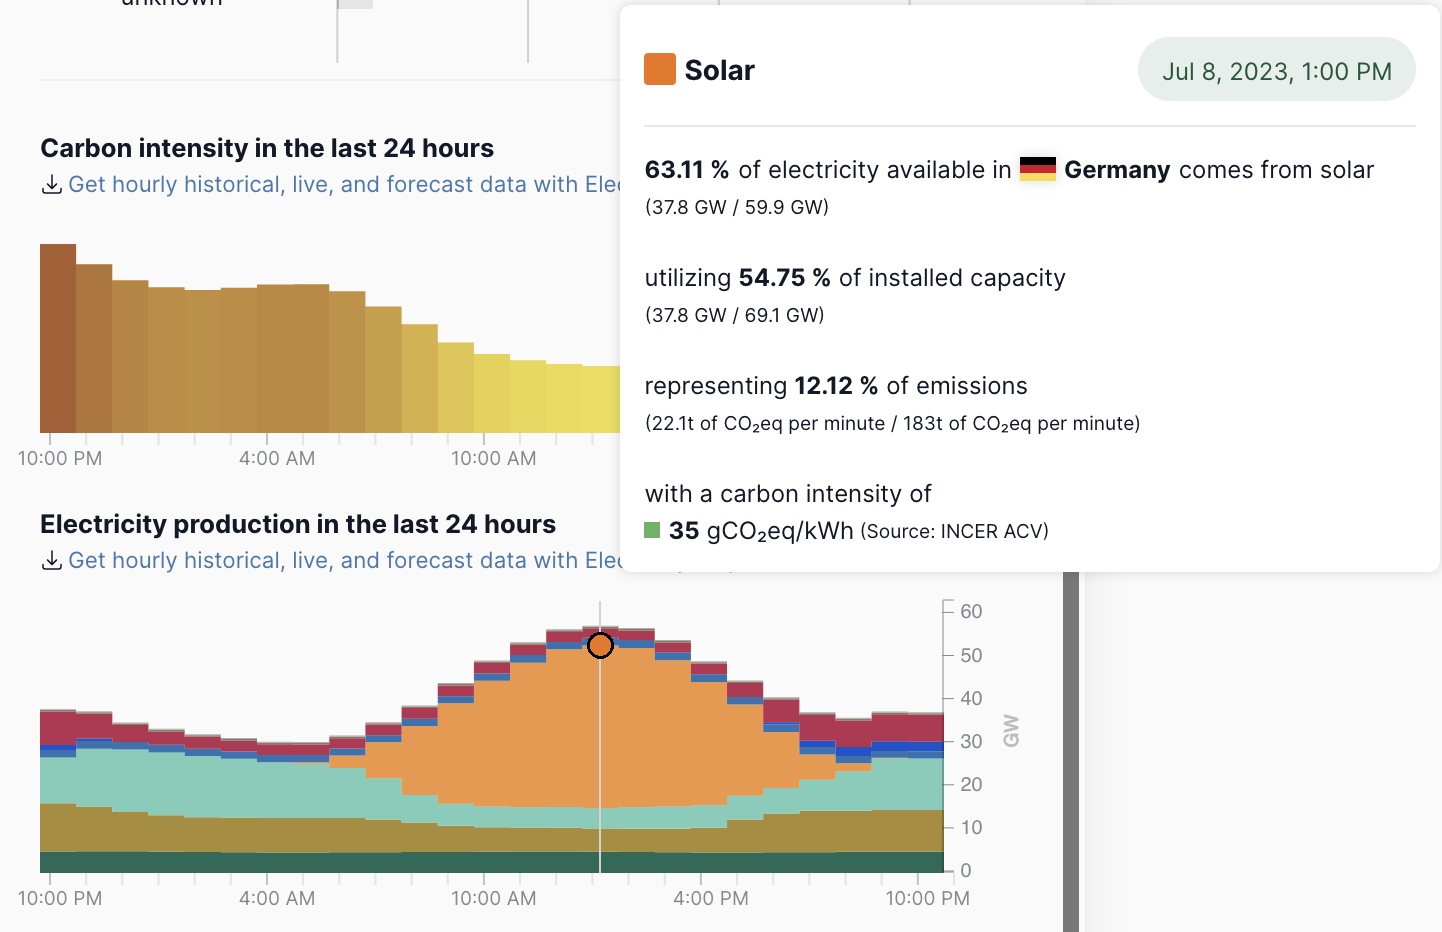Click the 4:00 AM label on carbon intensity axis
1442x932 pixels.
[x=277, y=459]
